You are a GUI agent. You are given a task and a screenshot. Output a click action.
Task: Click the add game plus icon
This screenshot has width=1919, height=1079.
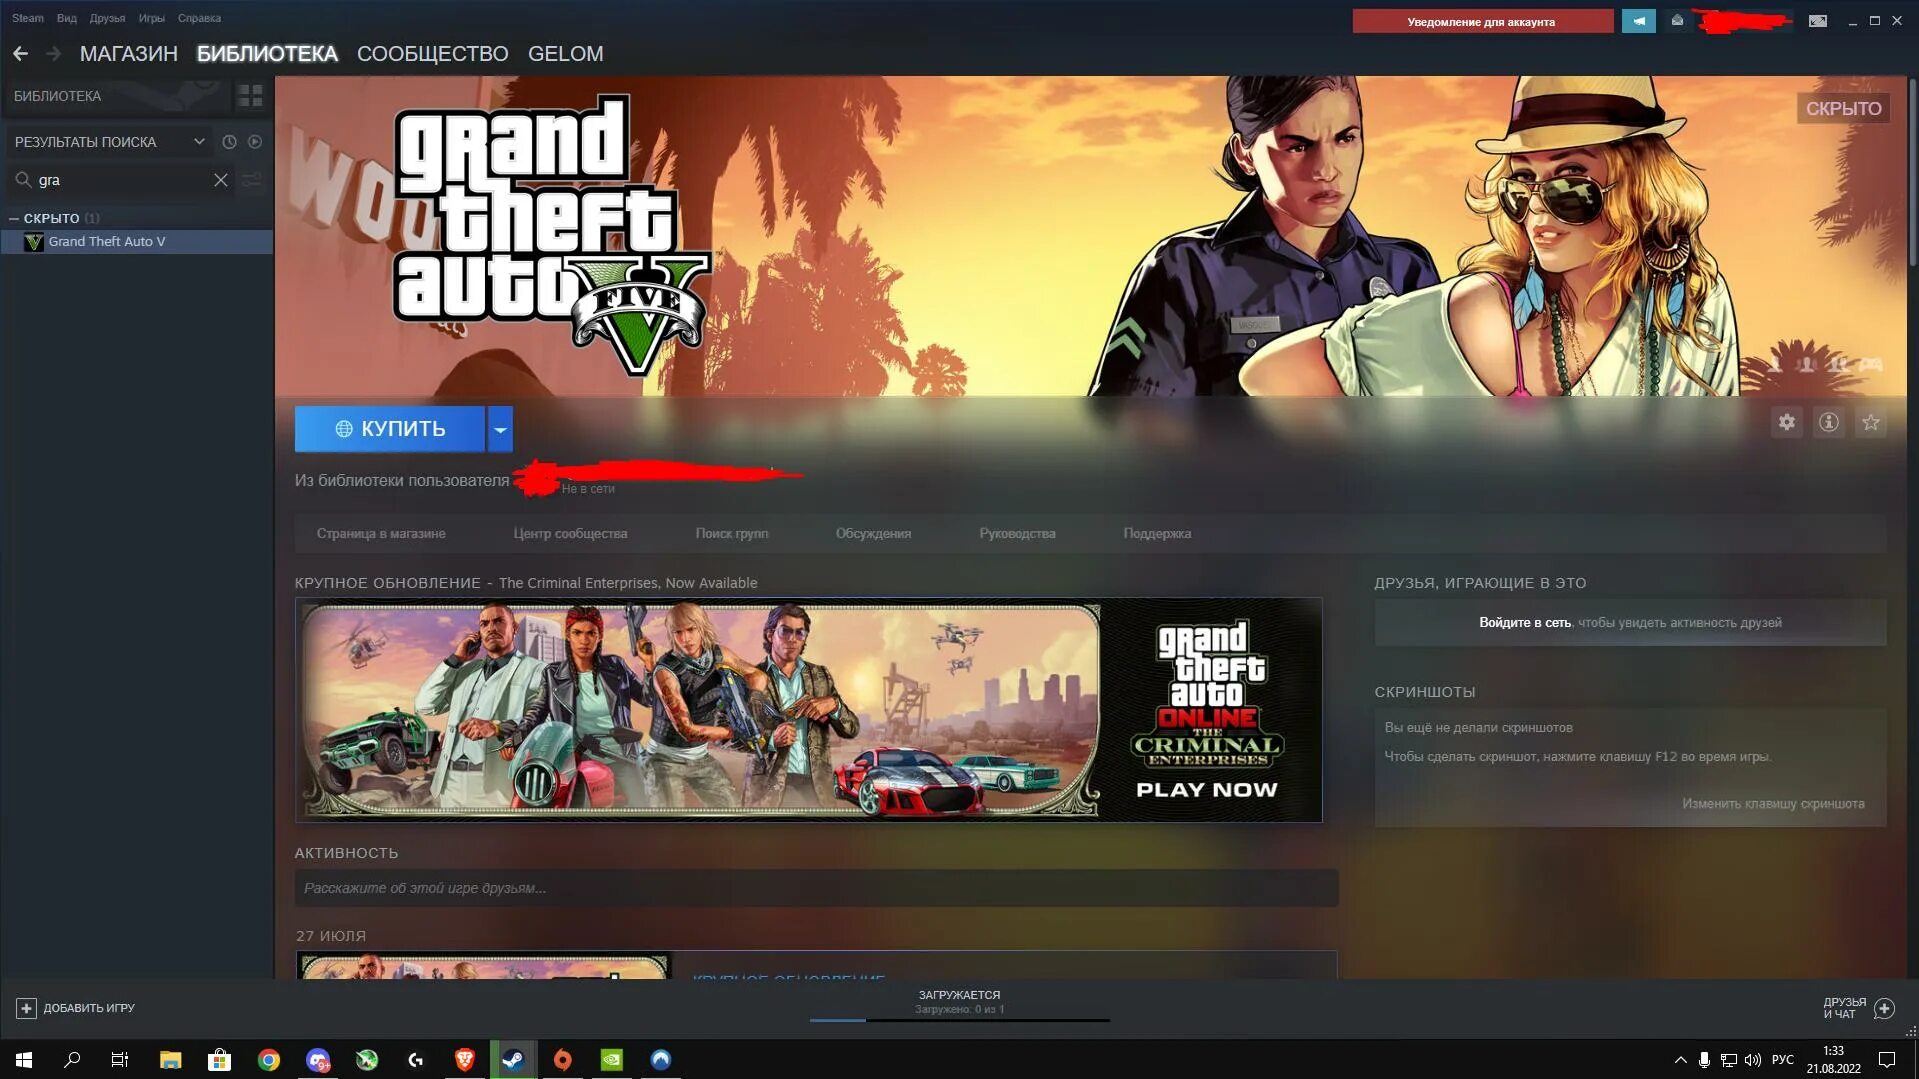(26, 1008)
